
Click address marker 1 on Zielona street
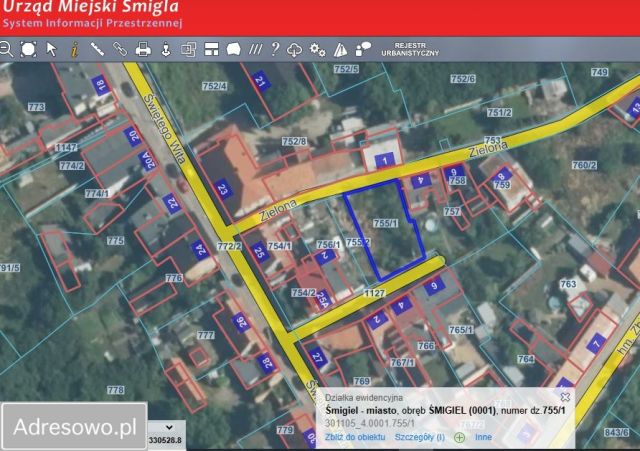point(384,160)
